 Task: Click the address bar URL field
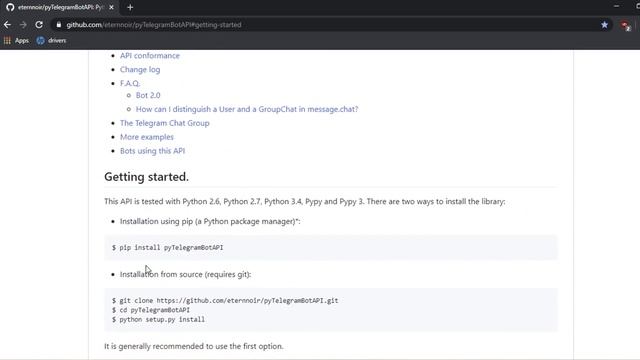(x=327, y=25)
